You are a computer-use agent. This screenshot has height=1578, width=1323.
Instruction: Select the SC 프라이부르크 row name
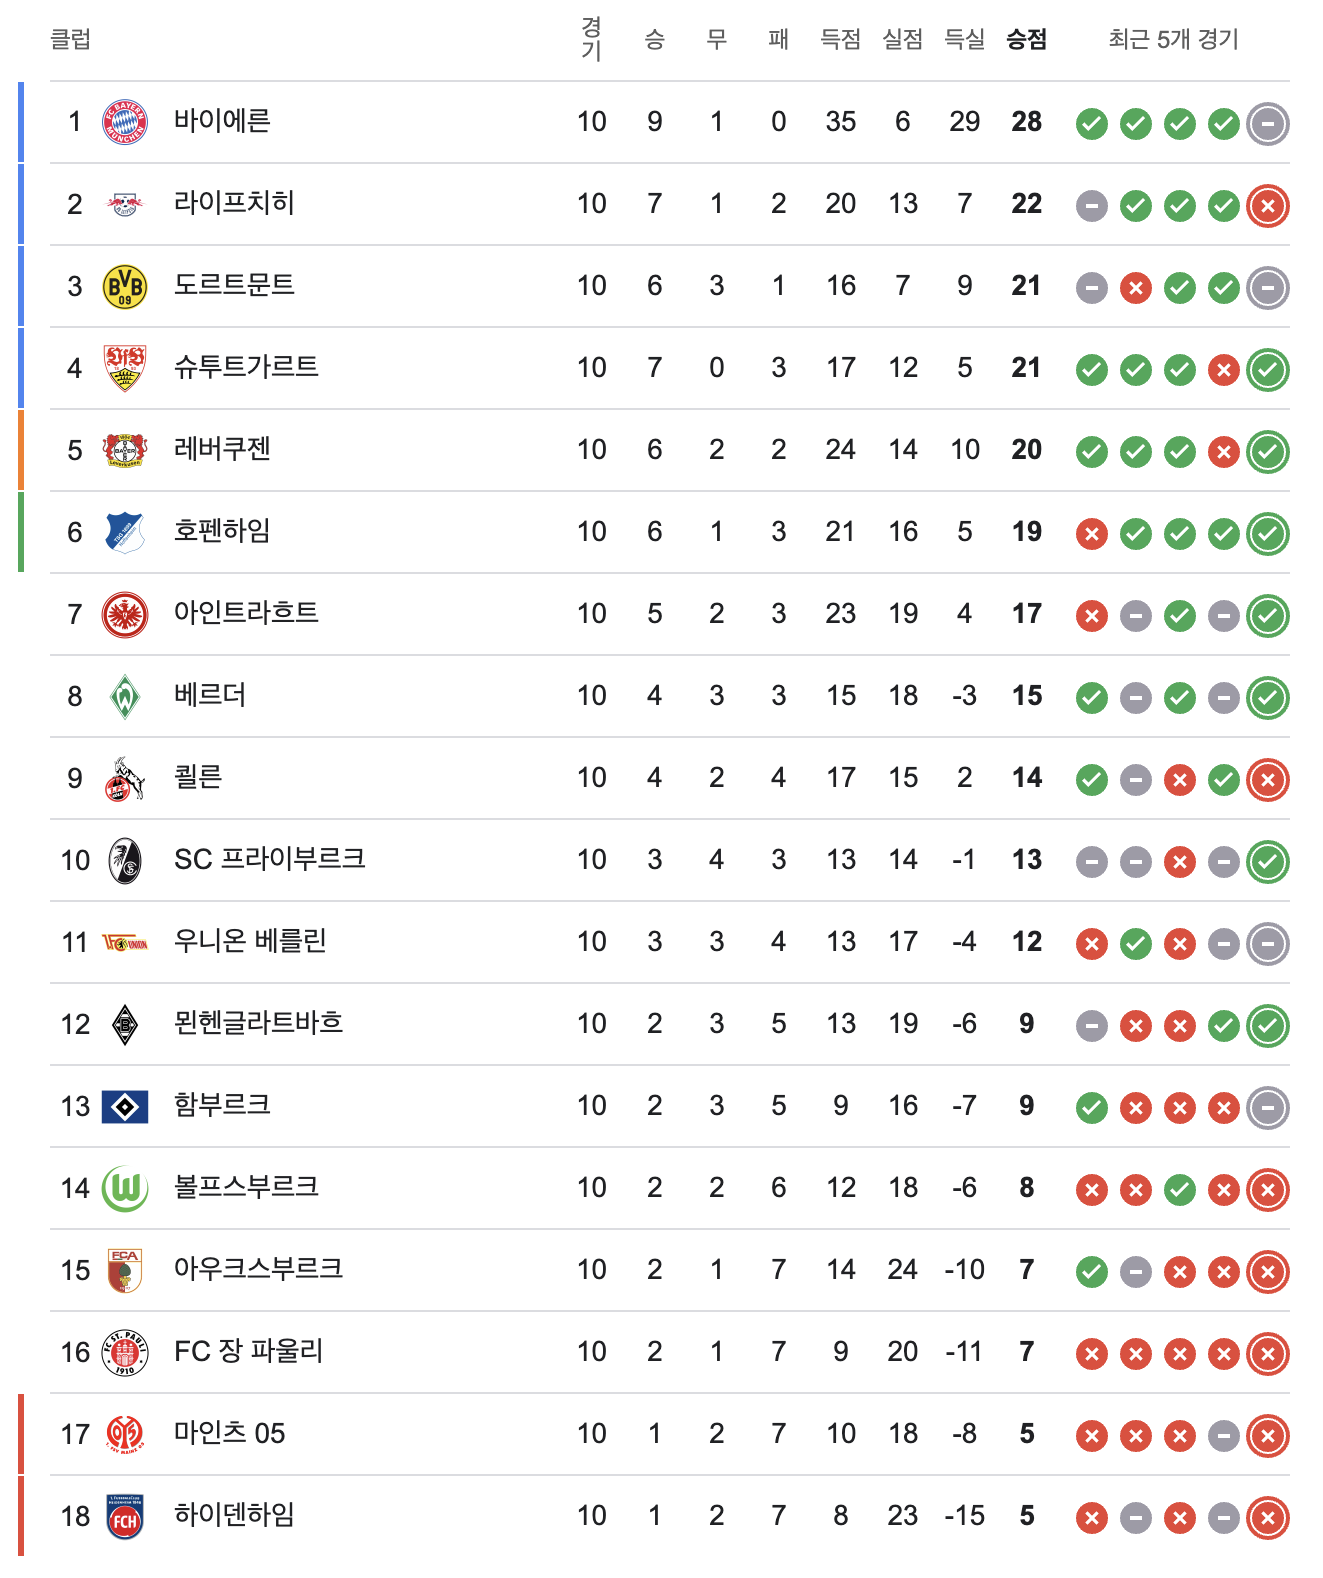tap(269, 859)
